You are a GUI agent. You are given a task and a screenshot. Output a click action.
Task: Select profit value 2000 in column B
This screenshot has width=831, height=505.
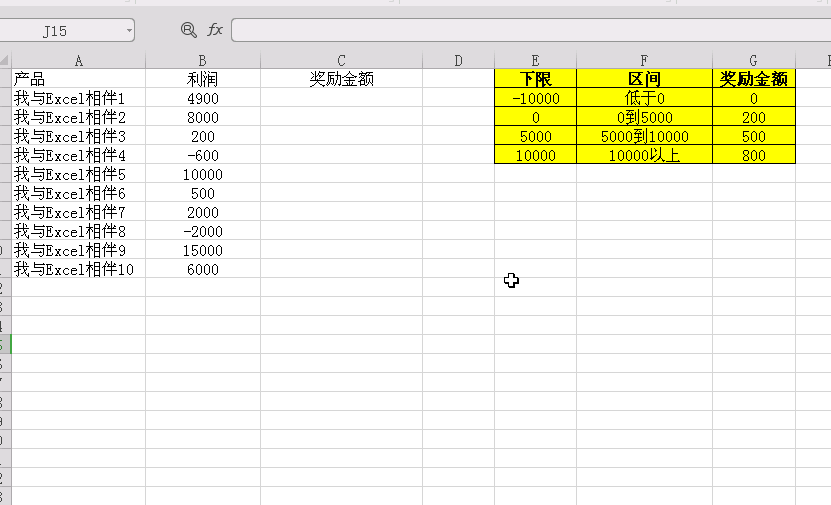203,212
